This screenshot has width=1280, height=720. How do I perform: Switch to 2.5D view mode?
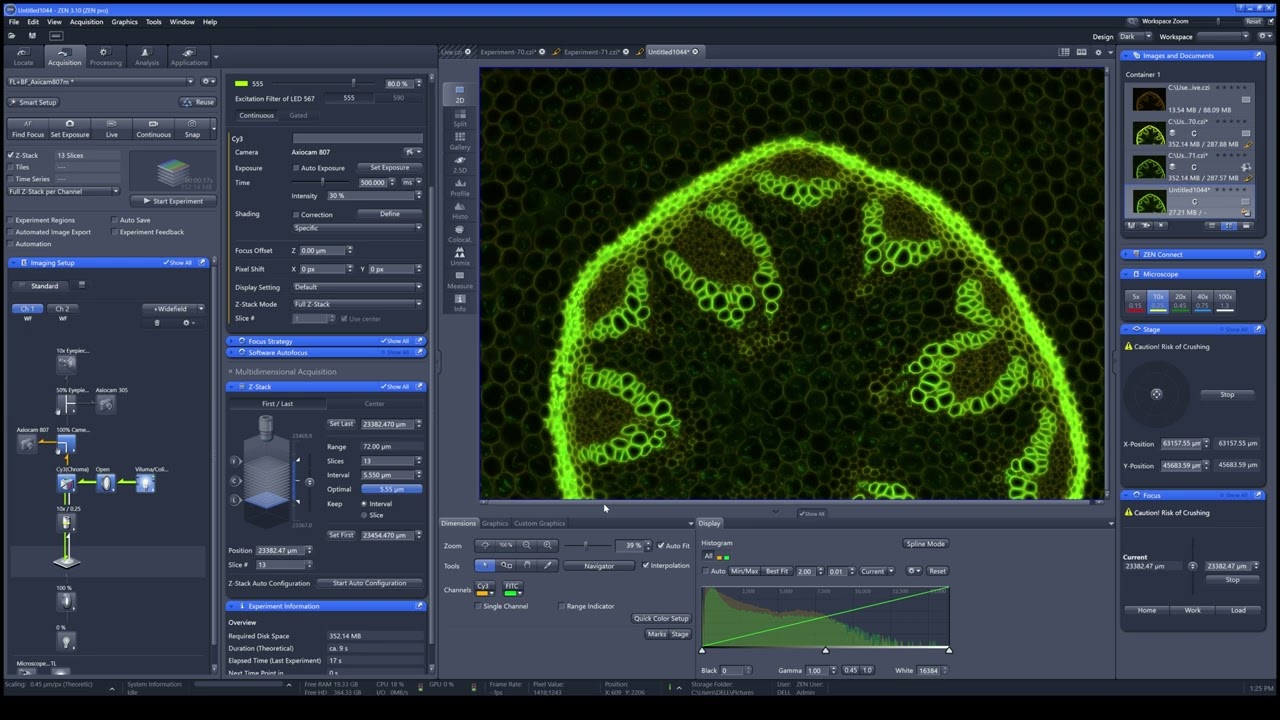point(460,163)
